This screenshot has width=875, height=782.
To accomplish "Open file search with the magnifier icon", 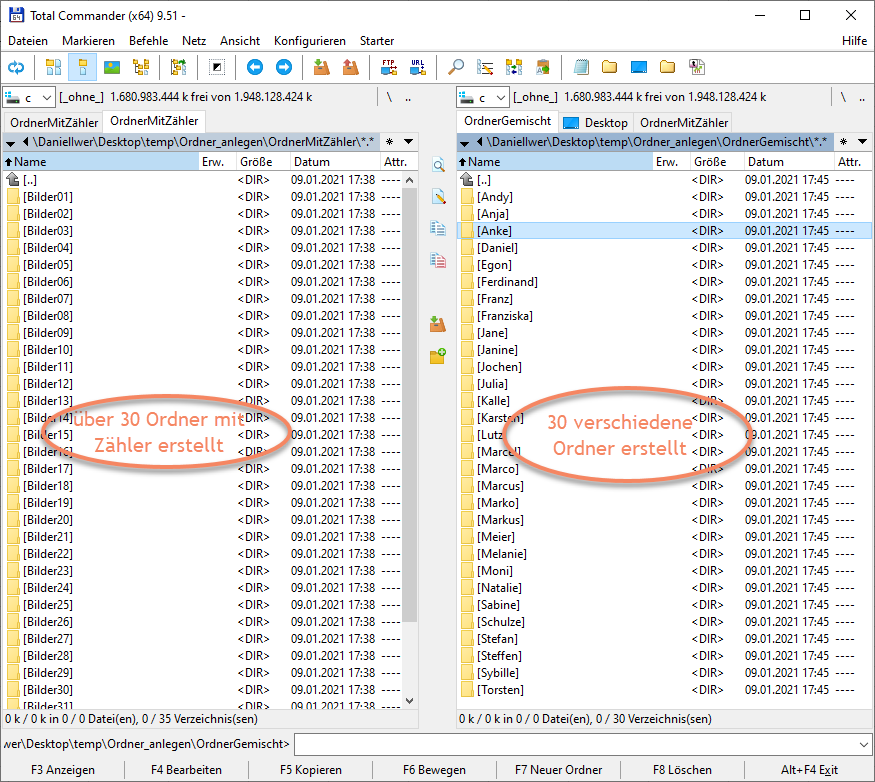I will tap(456, 68).
